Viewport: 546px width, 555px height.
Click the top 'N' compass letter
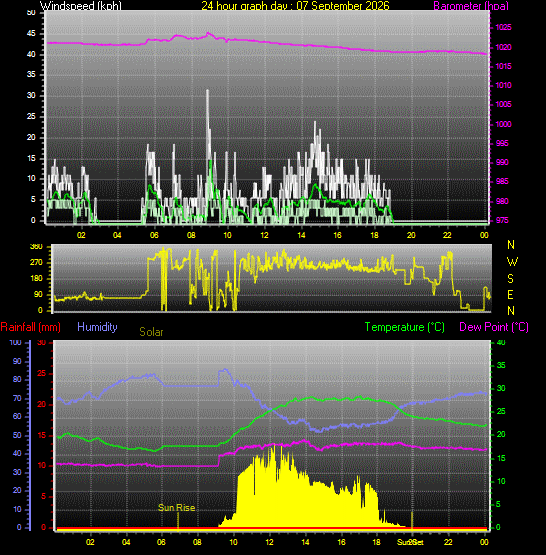[x=511, y=245]
